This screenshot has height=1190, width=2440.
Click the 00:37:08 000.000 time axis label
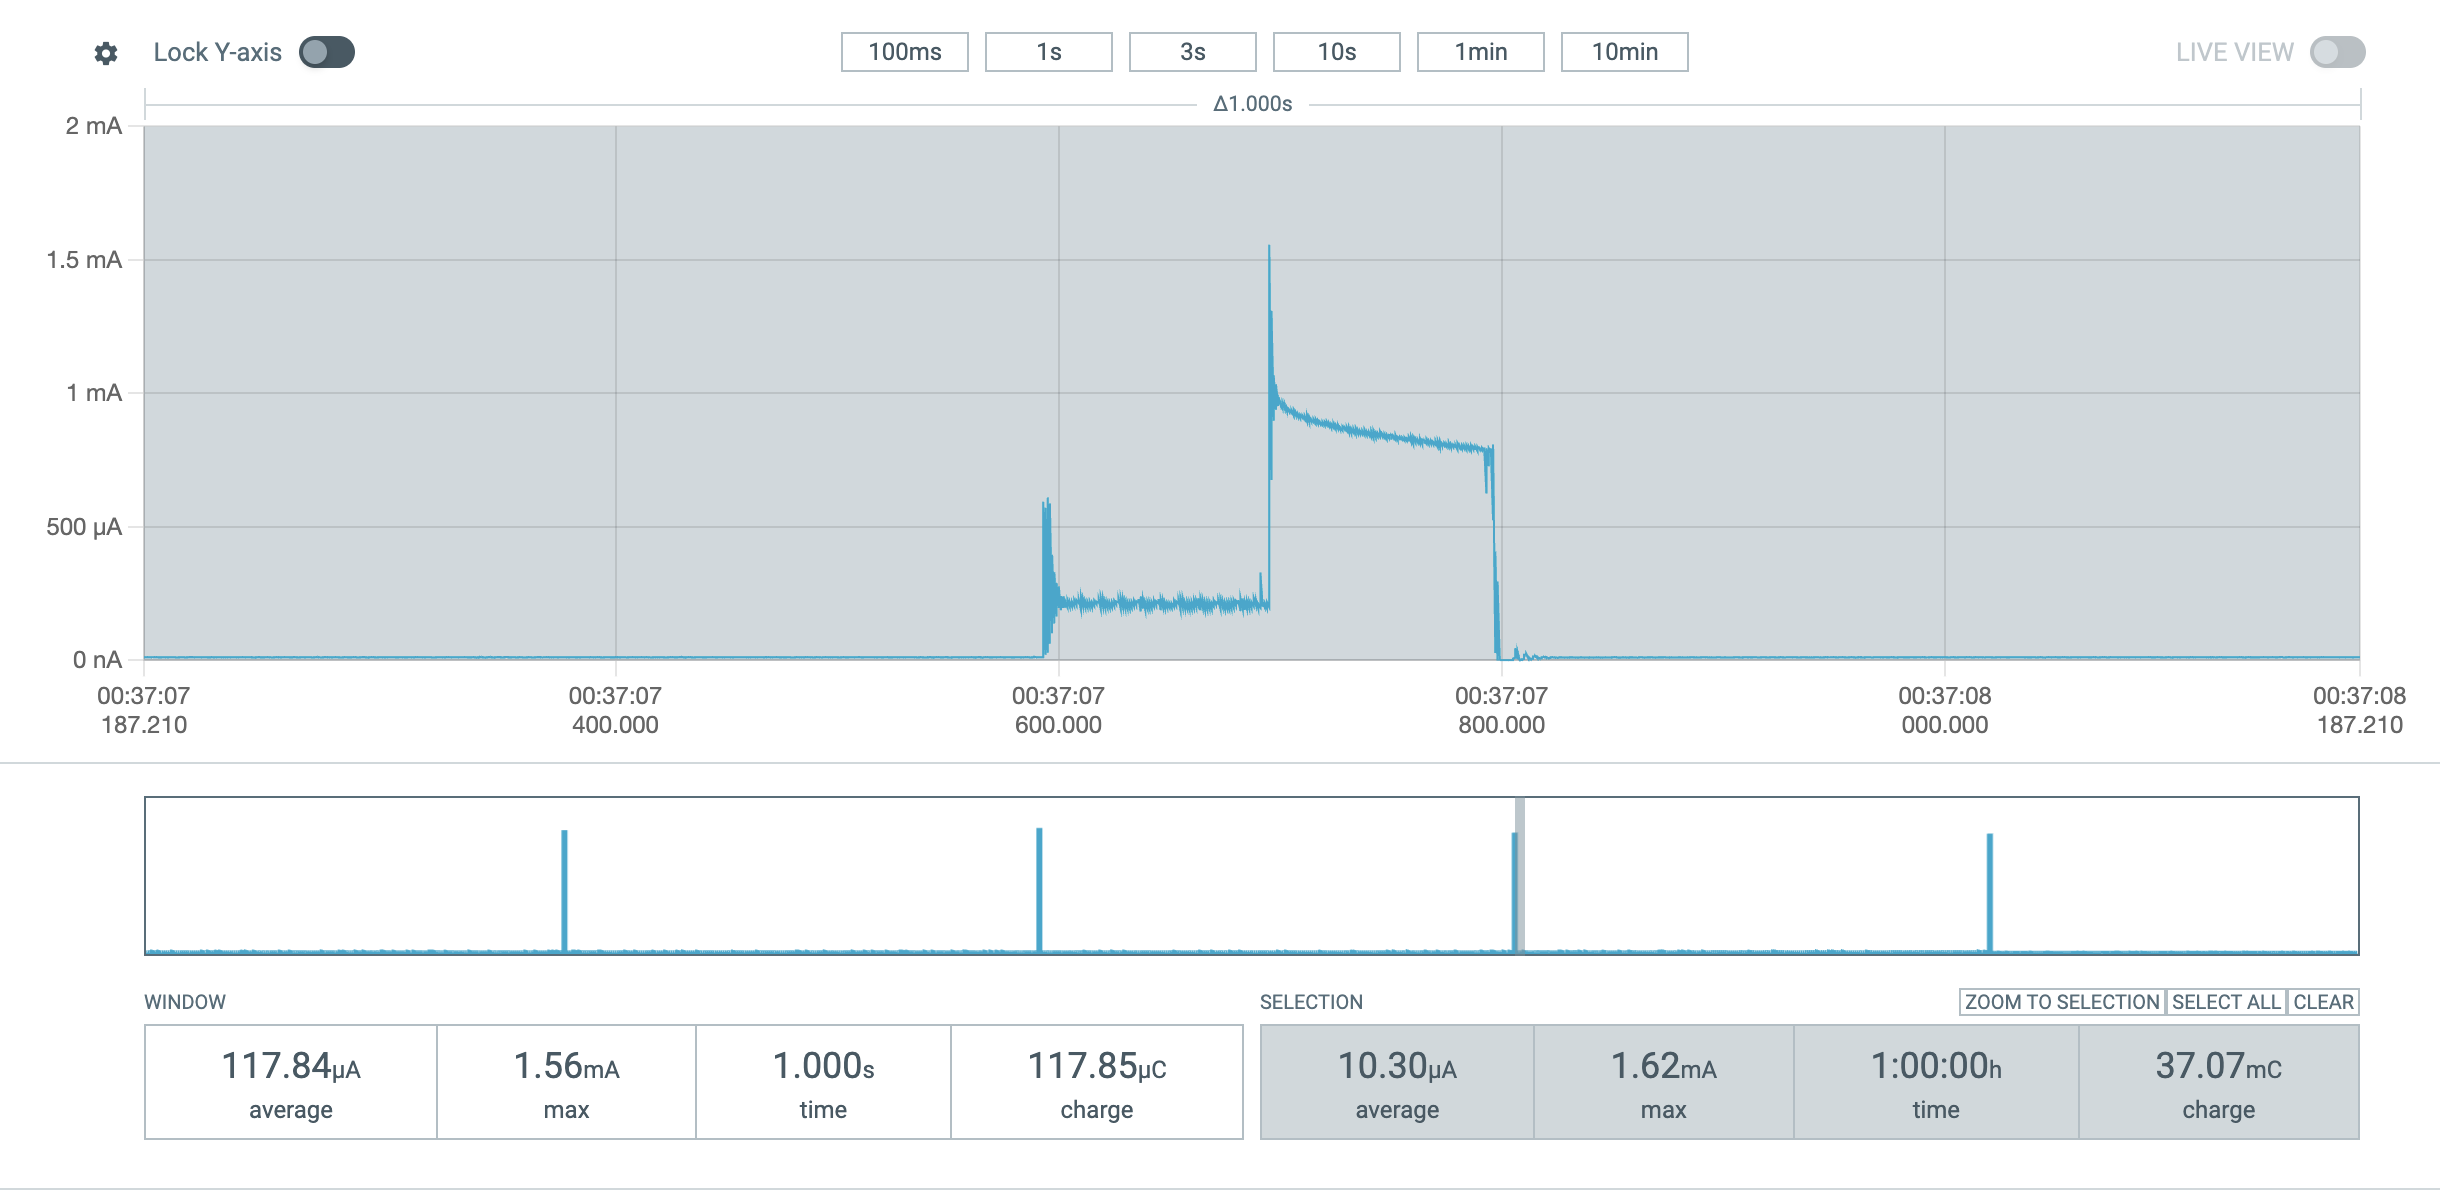pyautogui.click(x=1945, y=710)
